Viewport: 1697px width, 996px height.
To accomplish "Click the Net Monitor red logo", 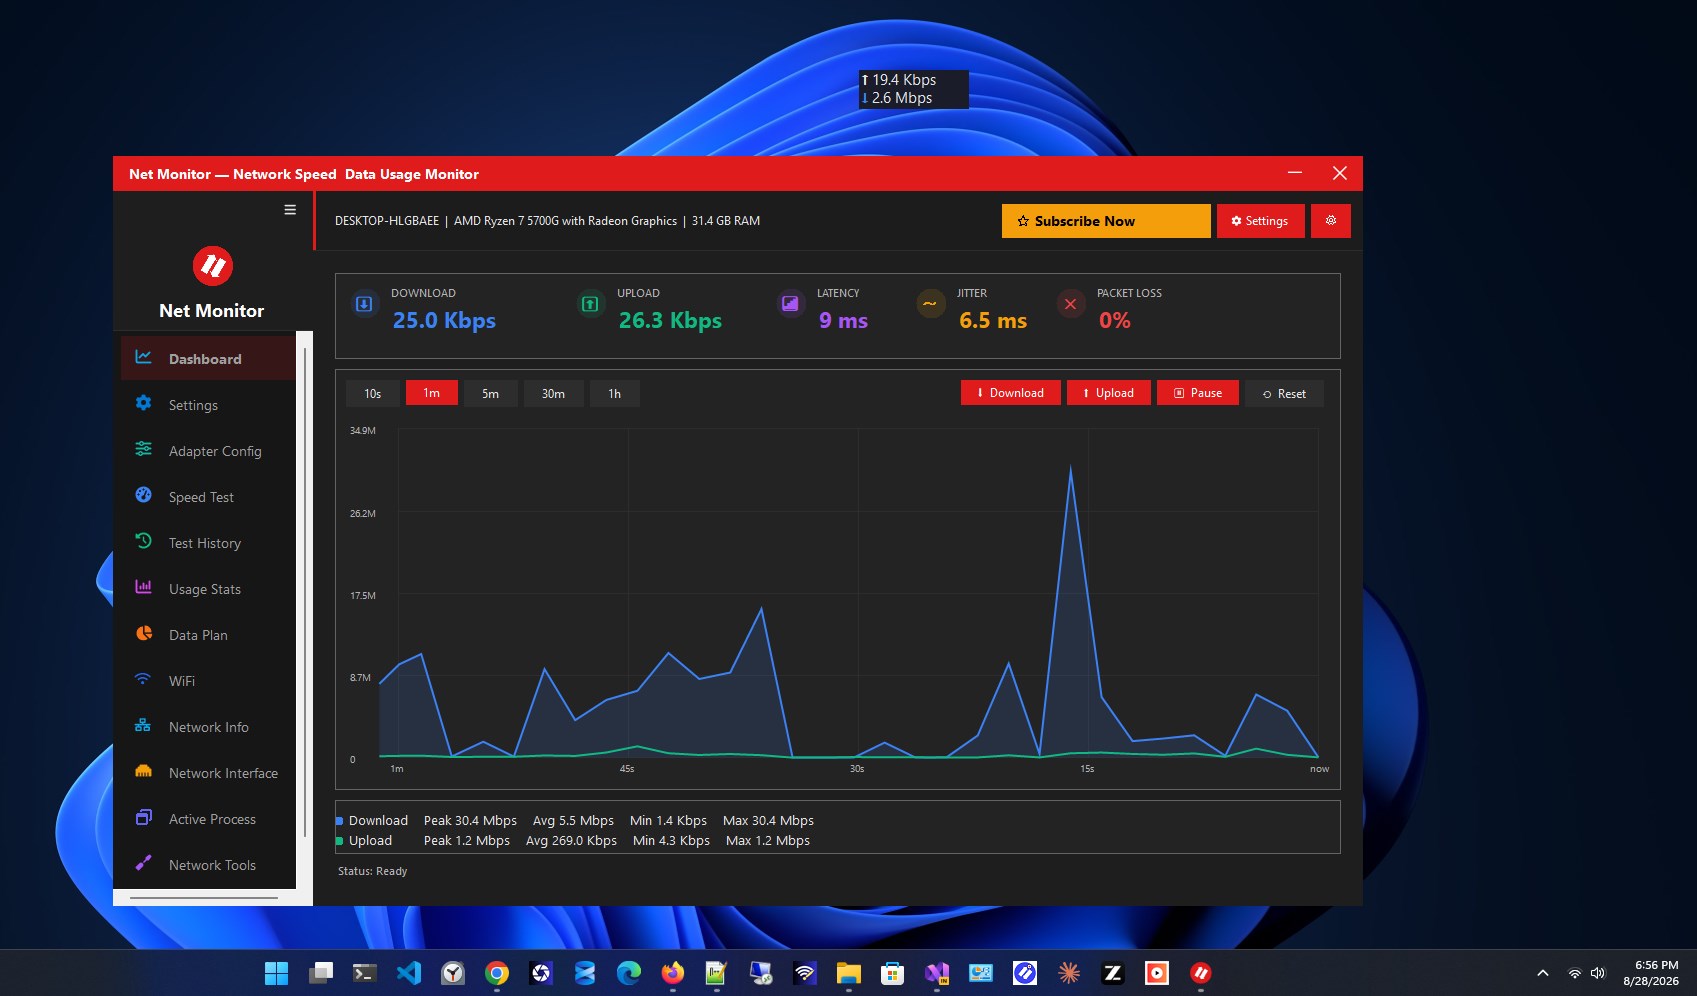I will click(212, 266).
